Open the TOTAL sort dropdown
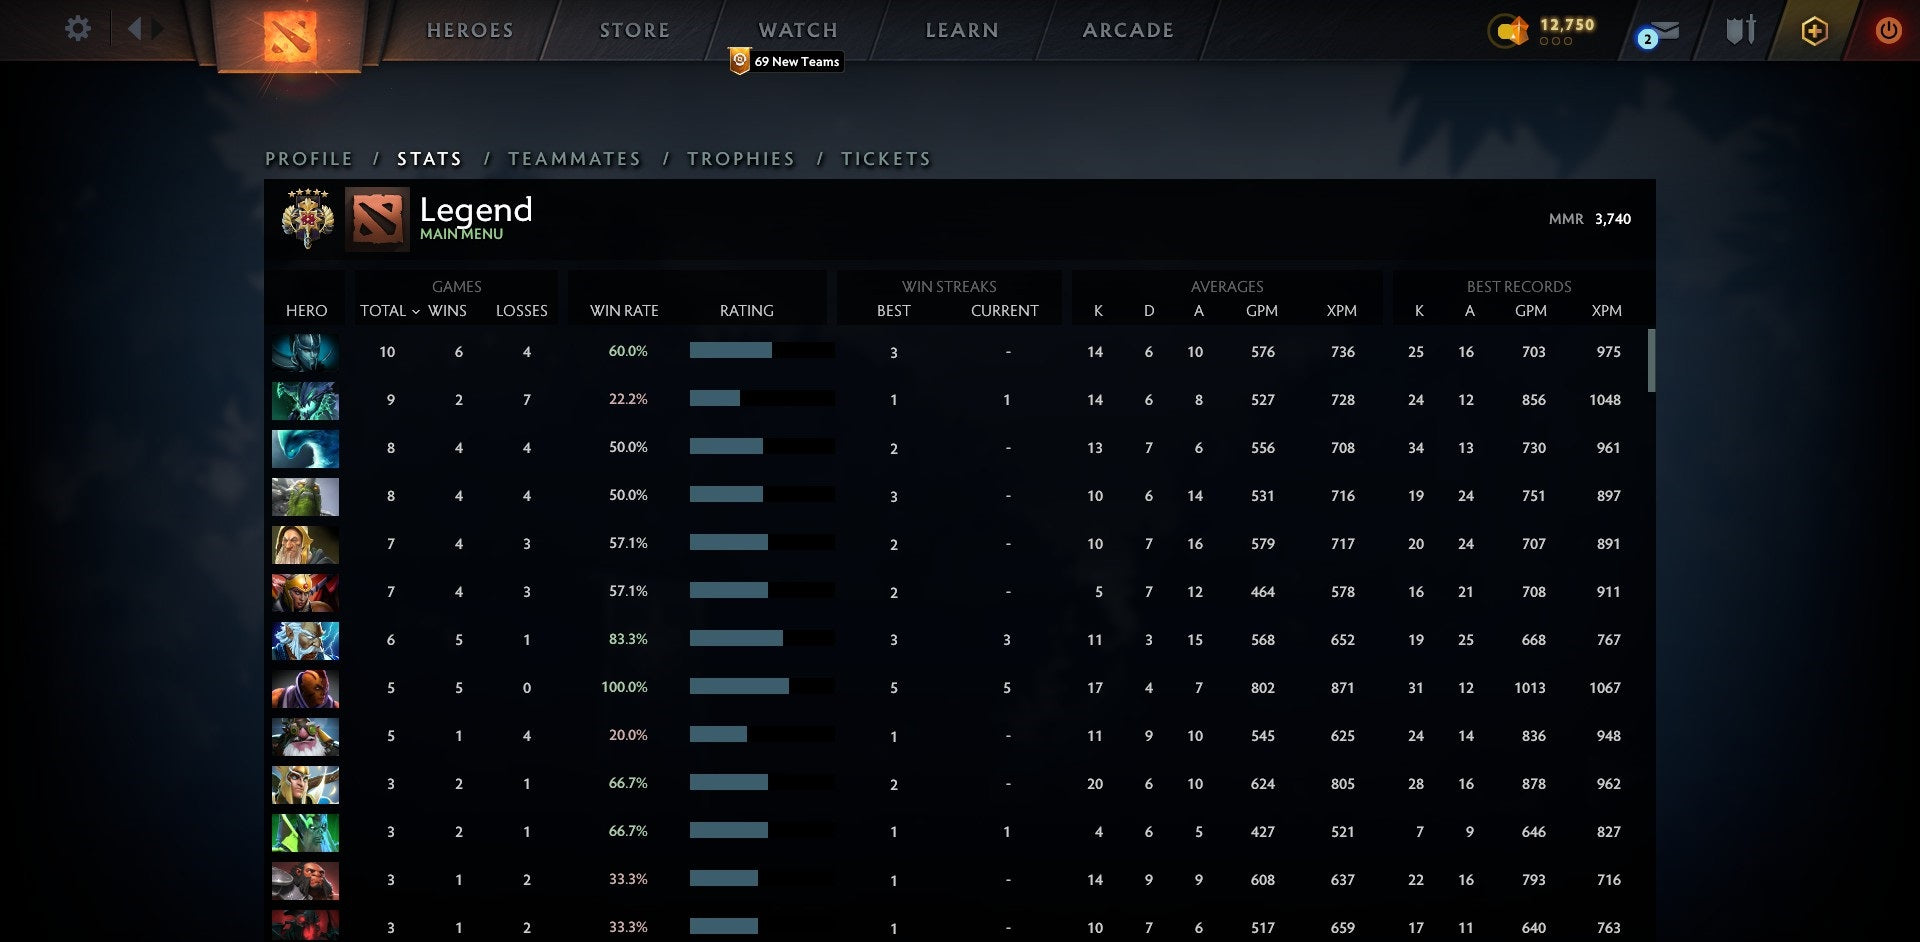This screenshot has width=1920, height=942. point(390,311)
